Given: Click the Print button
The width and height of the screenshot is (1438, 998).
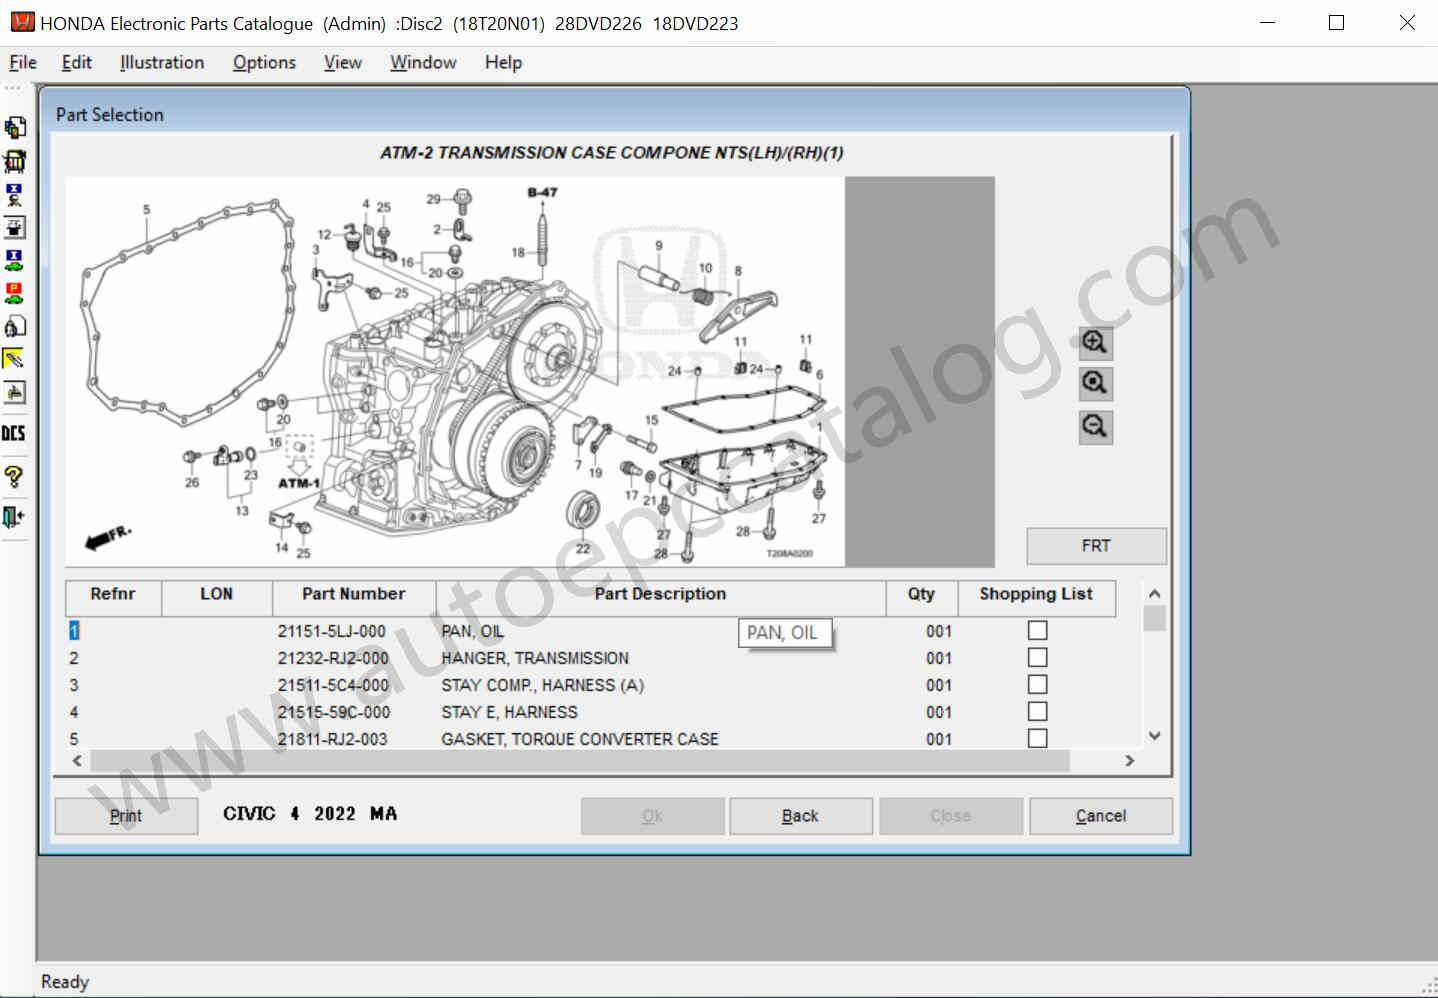Looking at the screenshot, I should tap(126, 816).
